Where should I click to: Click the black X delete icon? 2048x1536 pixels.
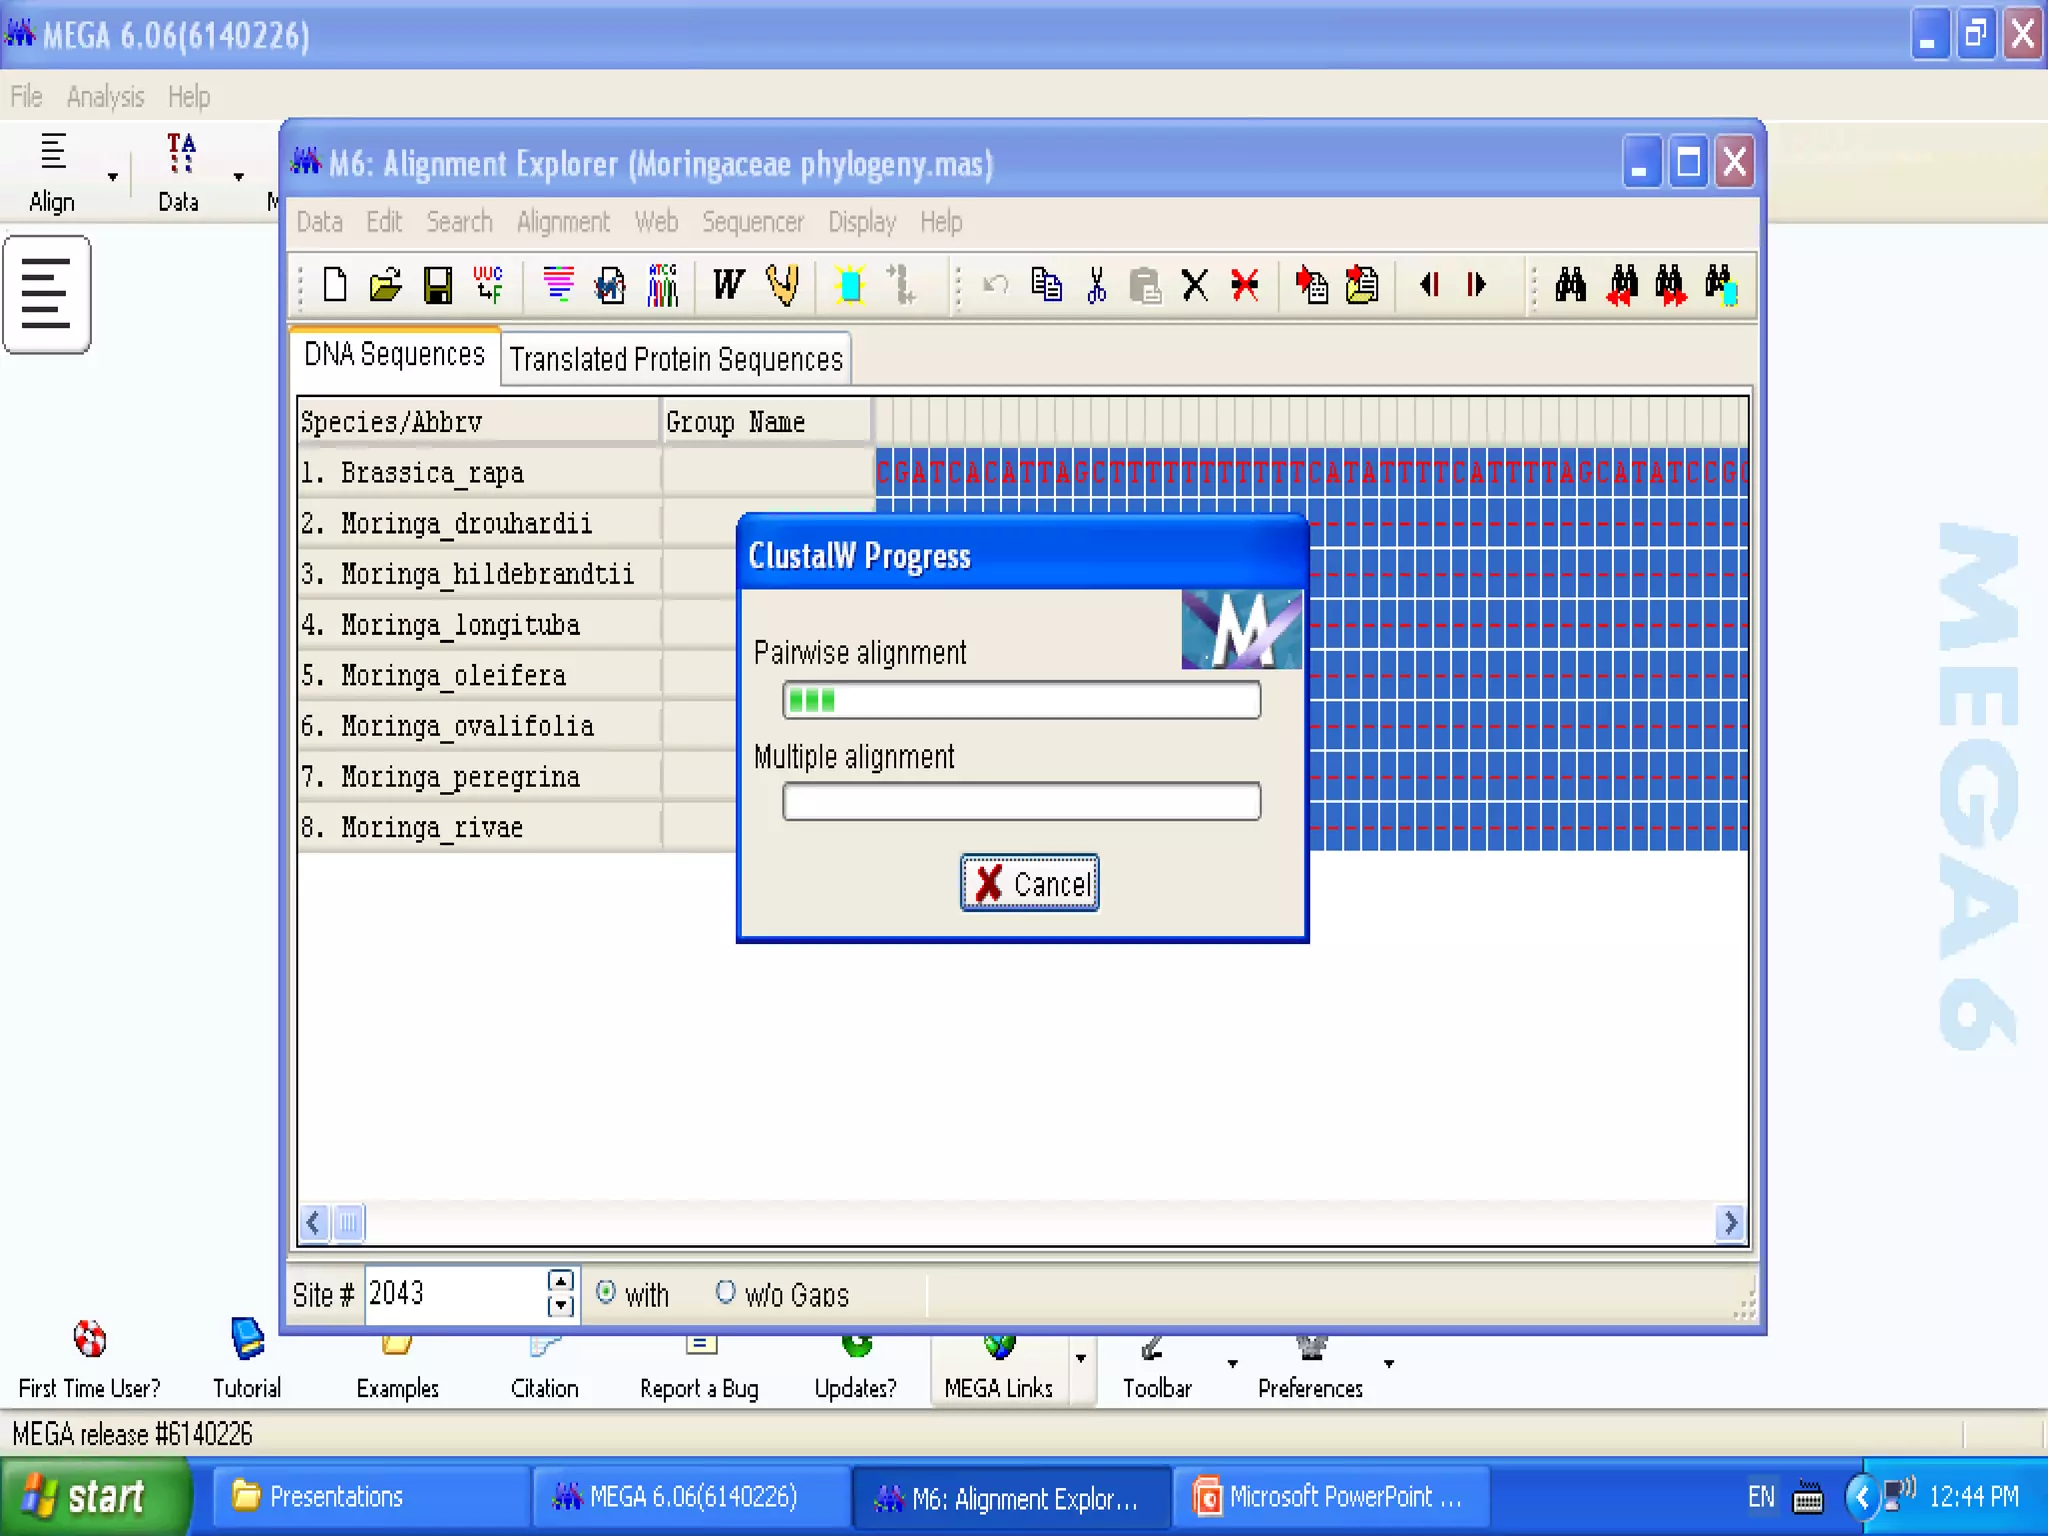click(1194, 285)
